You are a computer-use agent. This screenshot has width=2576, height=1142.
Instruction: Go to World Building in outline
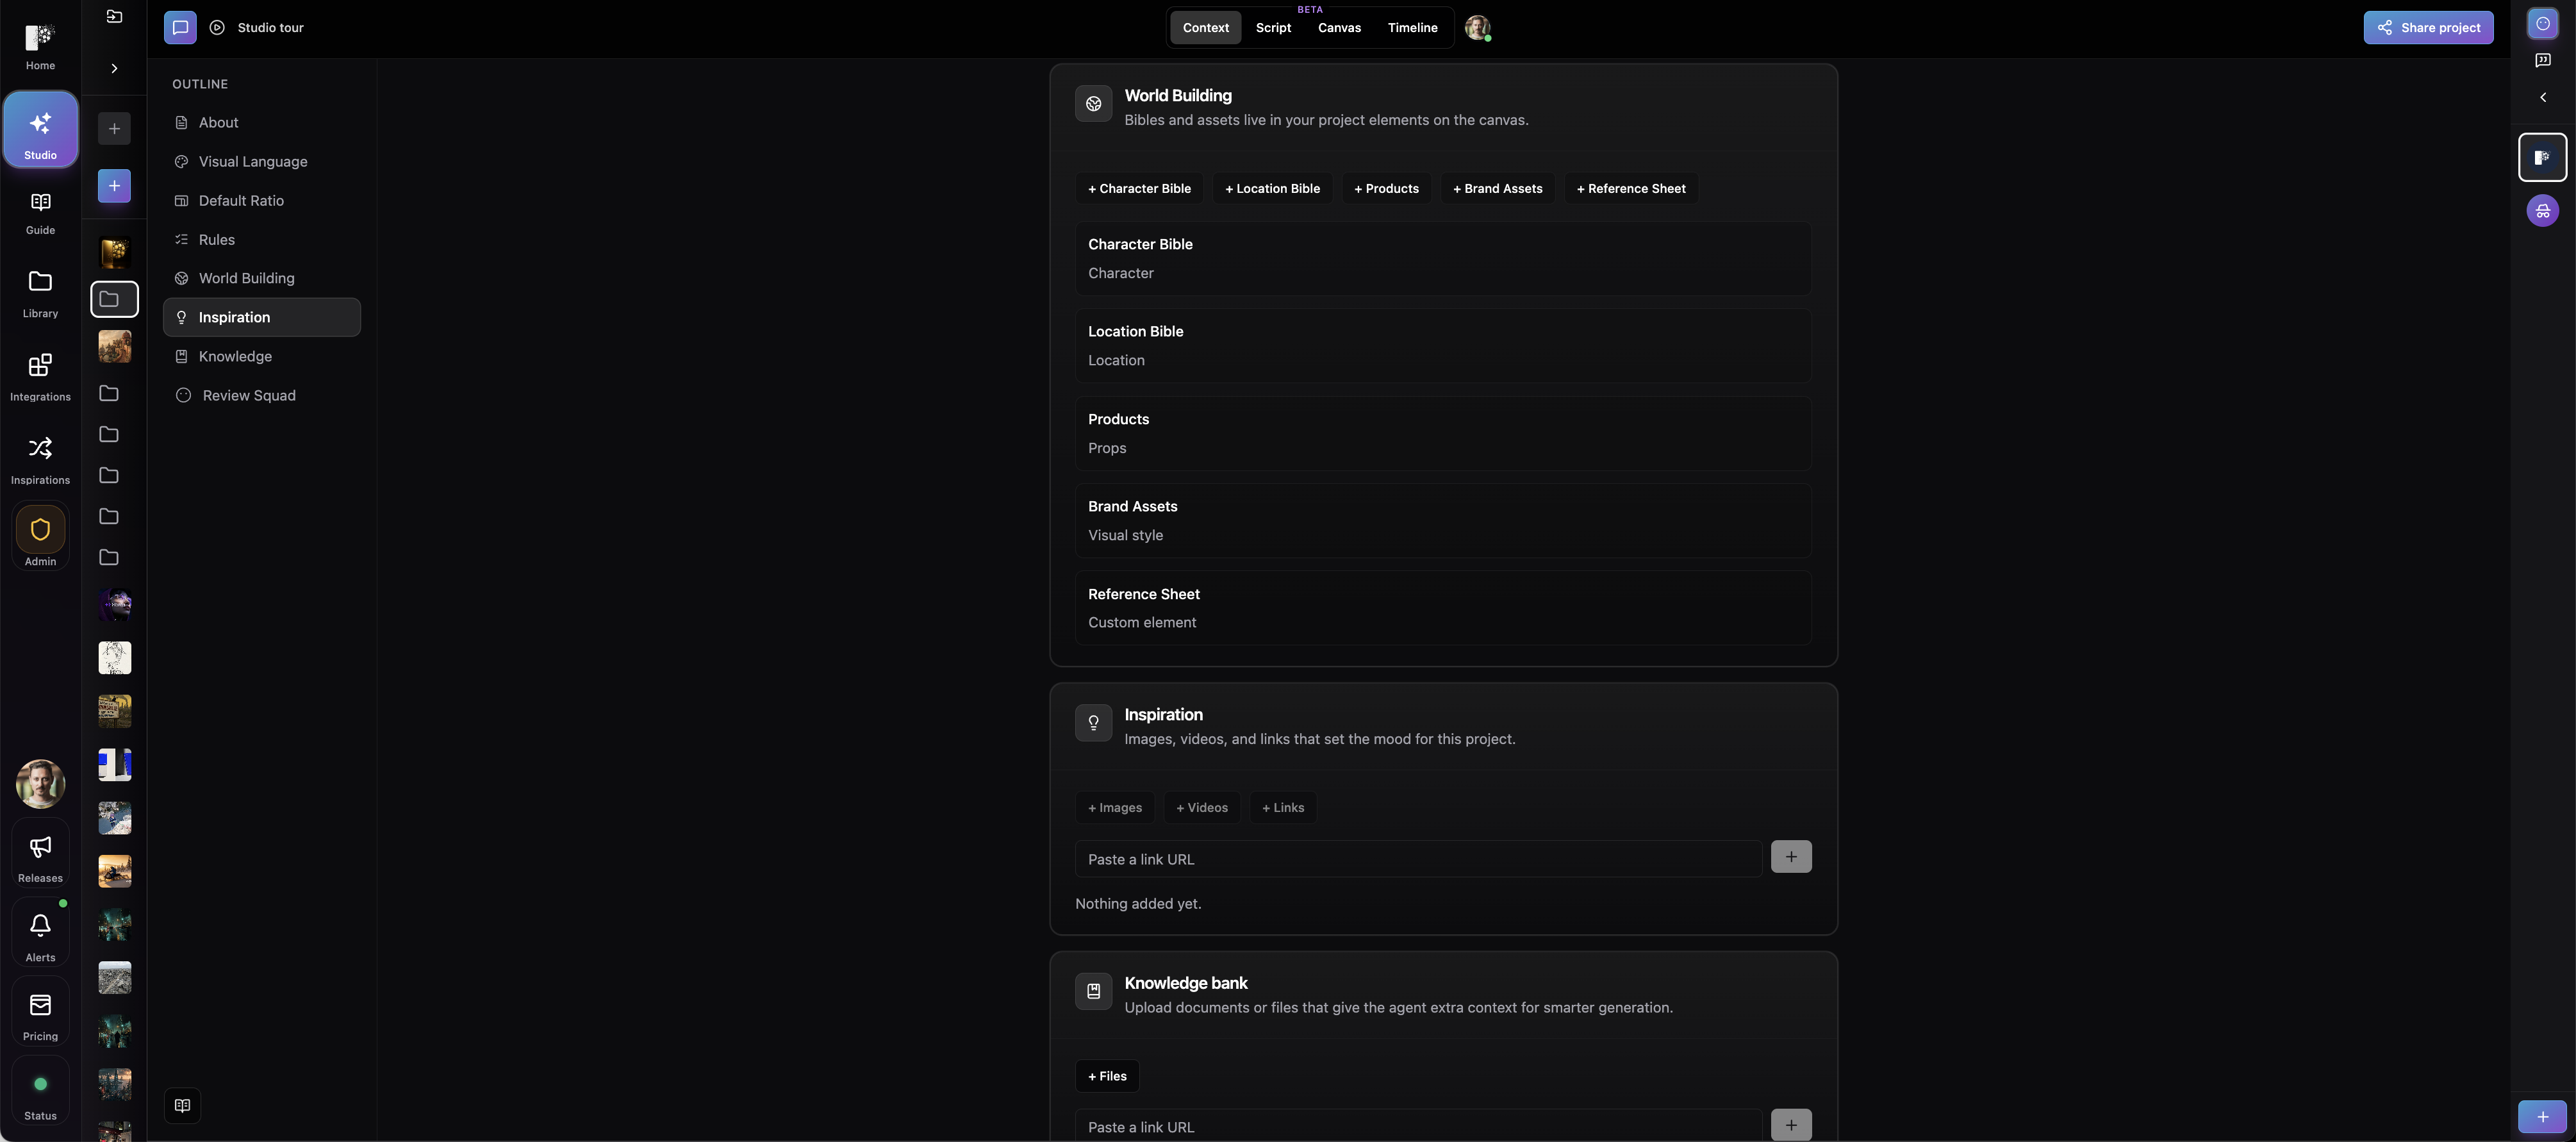262,279
